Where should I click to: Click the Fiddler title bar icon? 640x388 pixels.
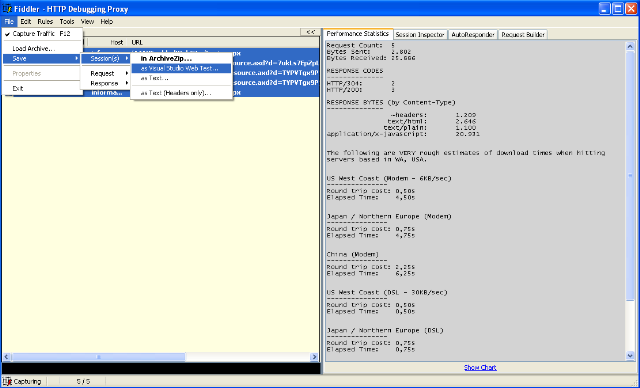(x=7, y=9)
